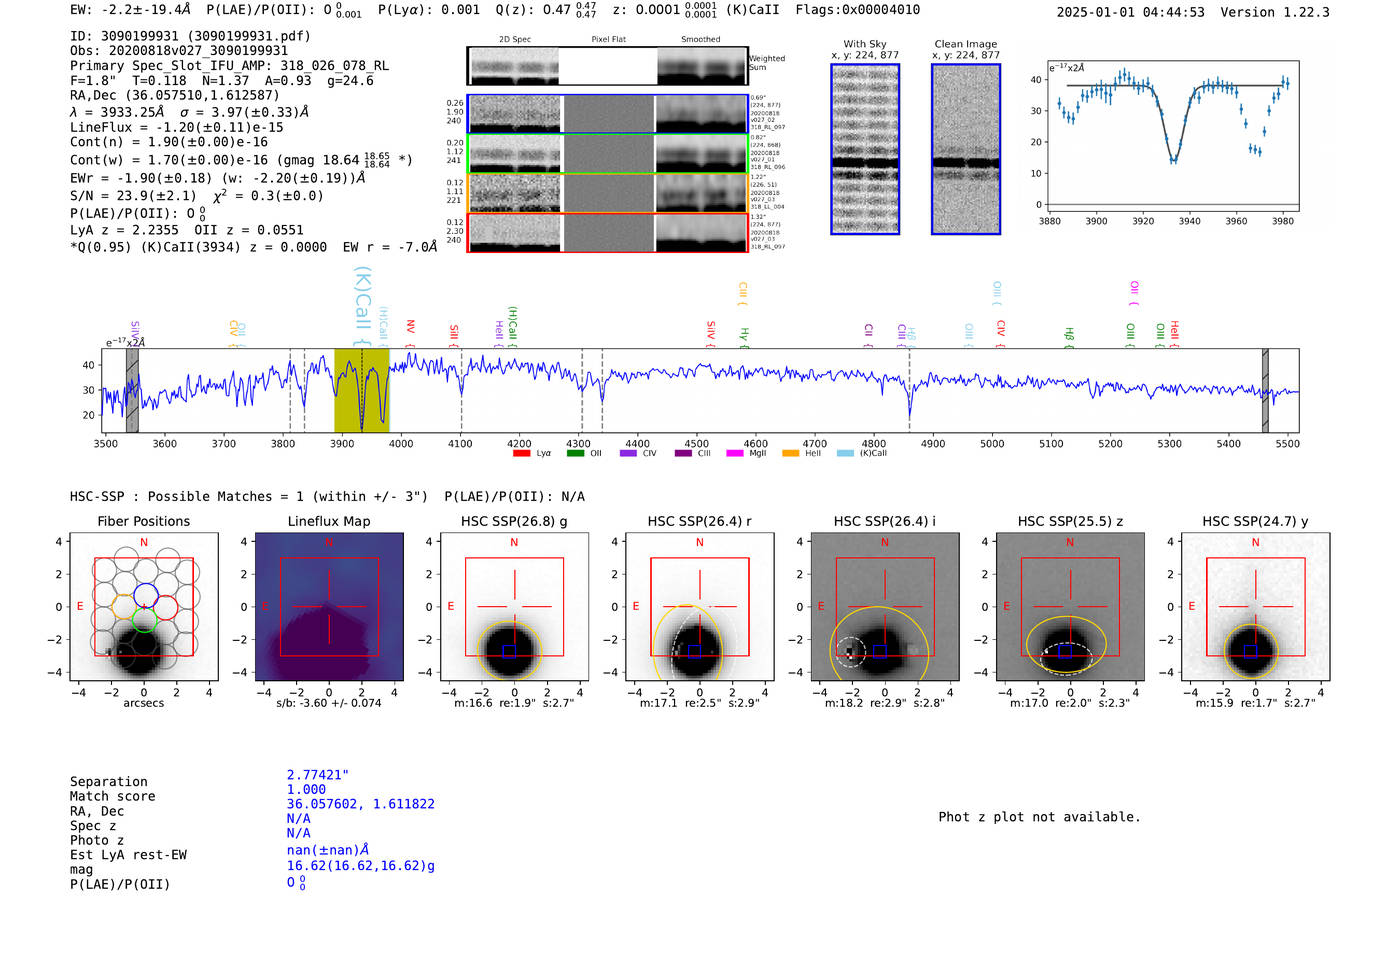Select the Weighted Sum 2D spectrum row
1400x953 pixels.
coord(608,66)
